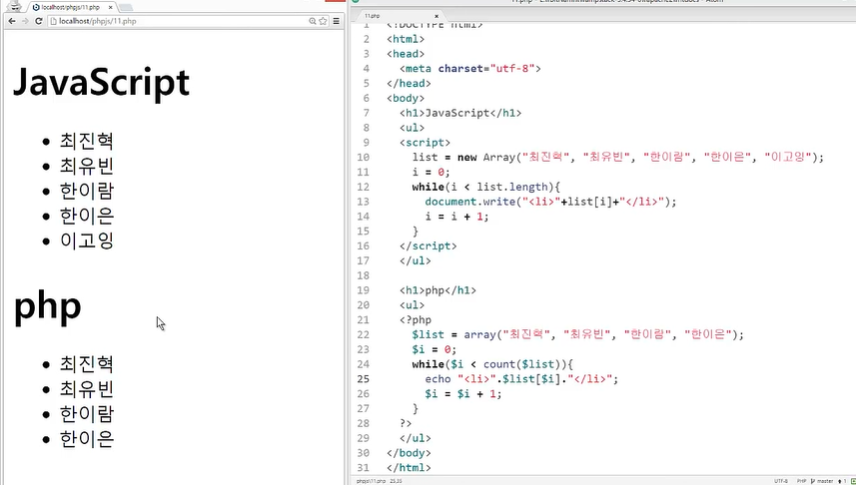Screen dimensions: 856x485
Task: Click 한이은 in the JavaScript list
Action: click(87, 216)
